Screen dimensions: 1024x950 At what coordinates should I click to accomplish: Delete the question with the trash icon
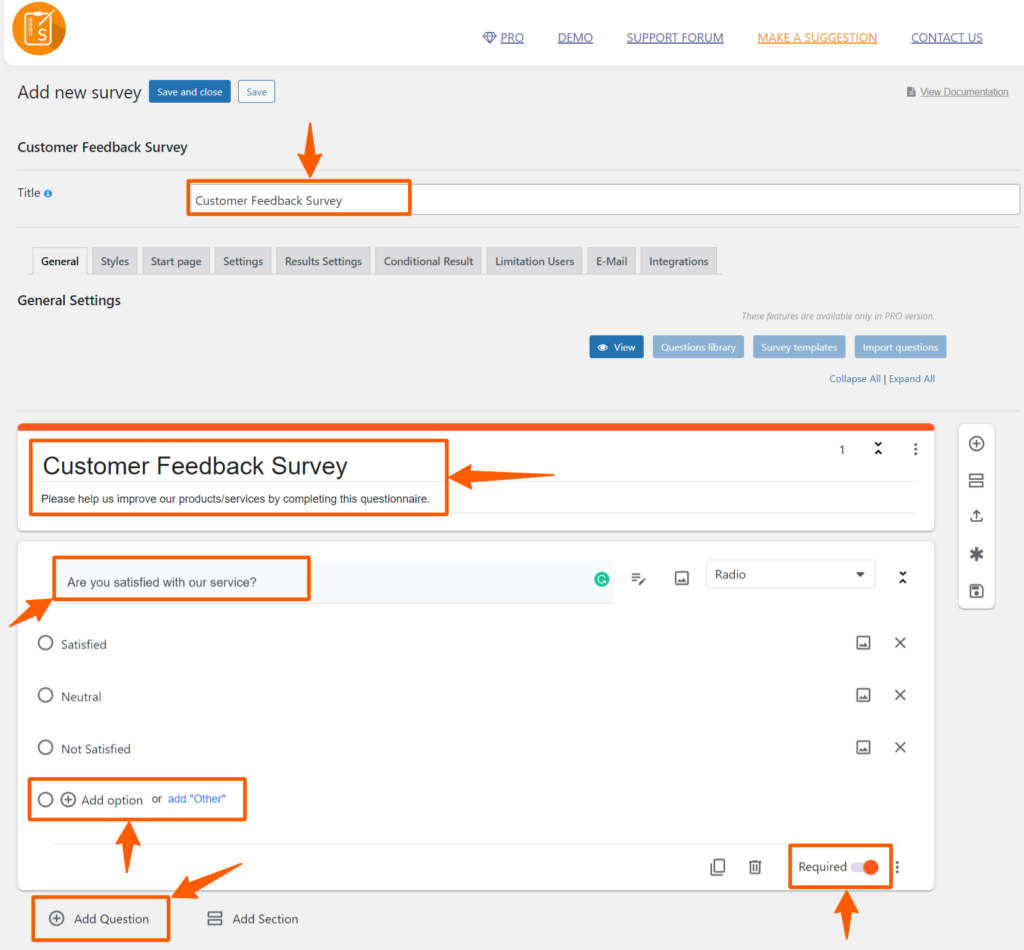click(x=755, y=867)
